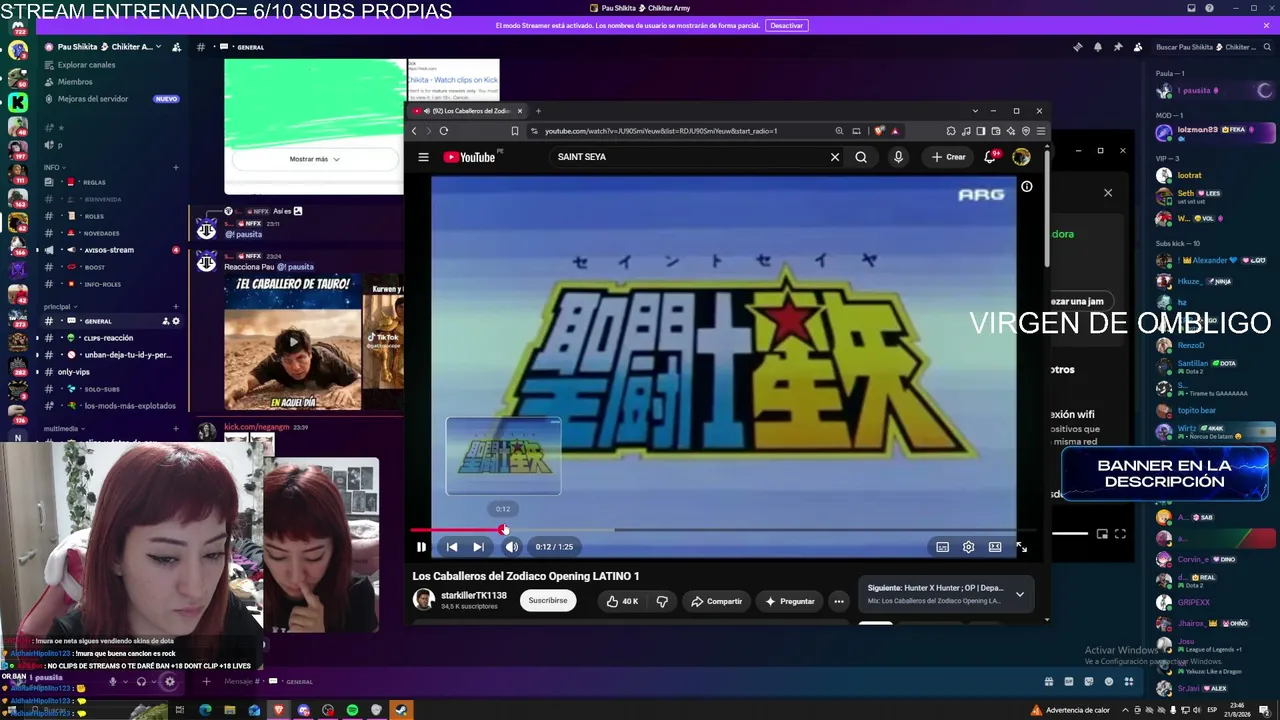Pause the YouTube video

click(x=421, y=547)
